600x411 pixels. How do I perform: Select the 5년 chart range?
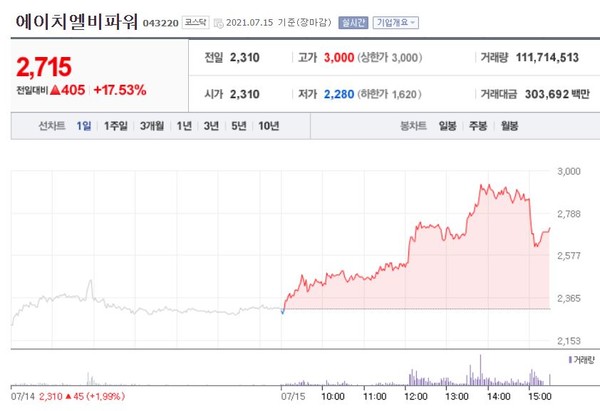[x=238, y=126]
